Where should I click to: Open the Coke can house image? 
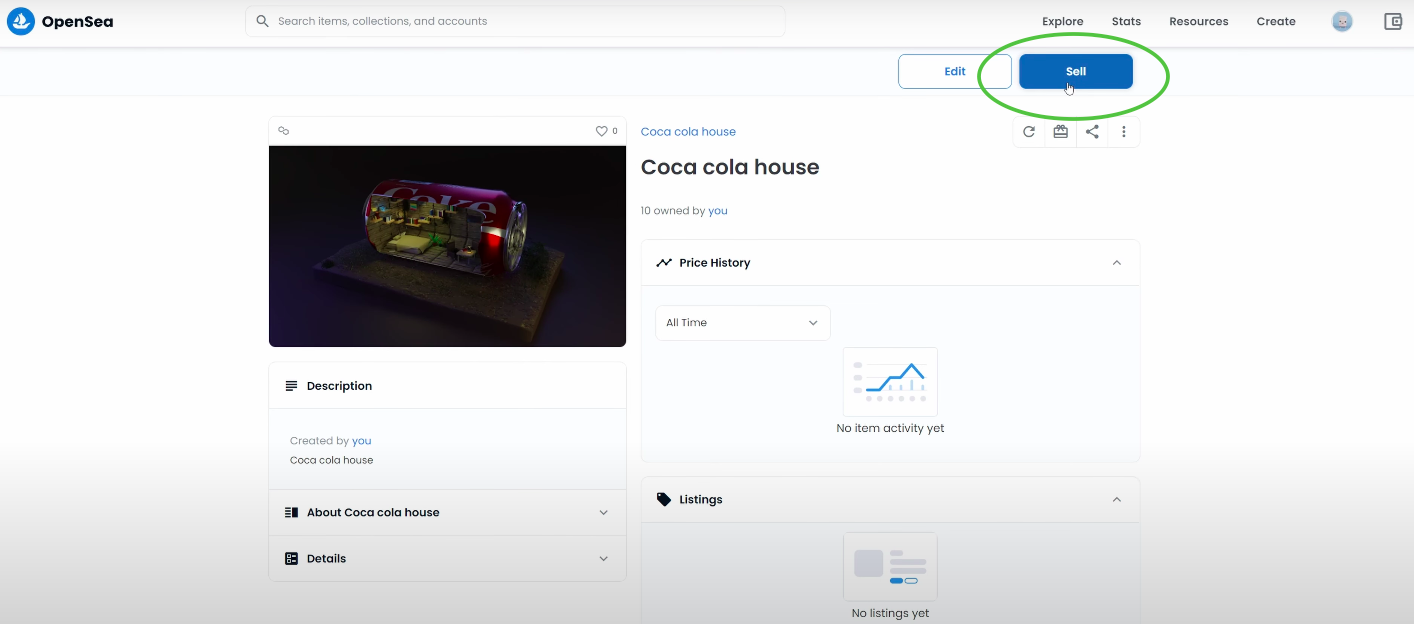[x=447, y=246]
